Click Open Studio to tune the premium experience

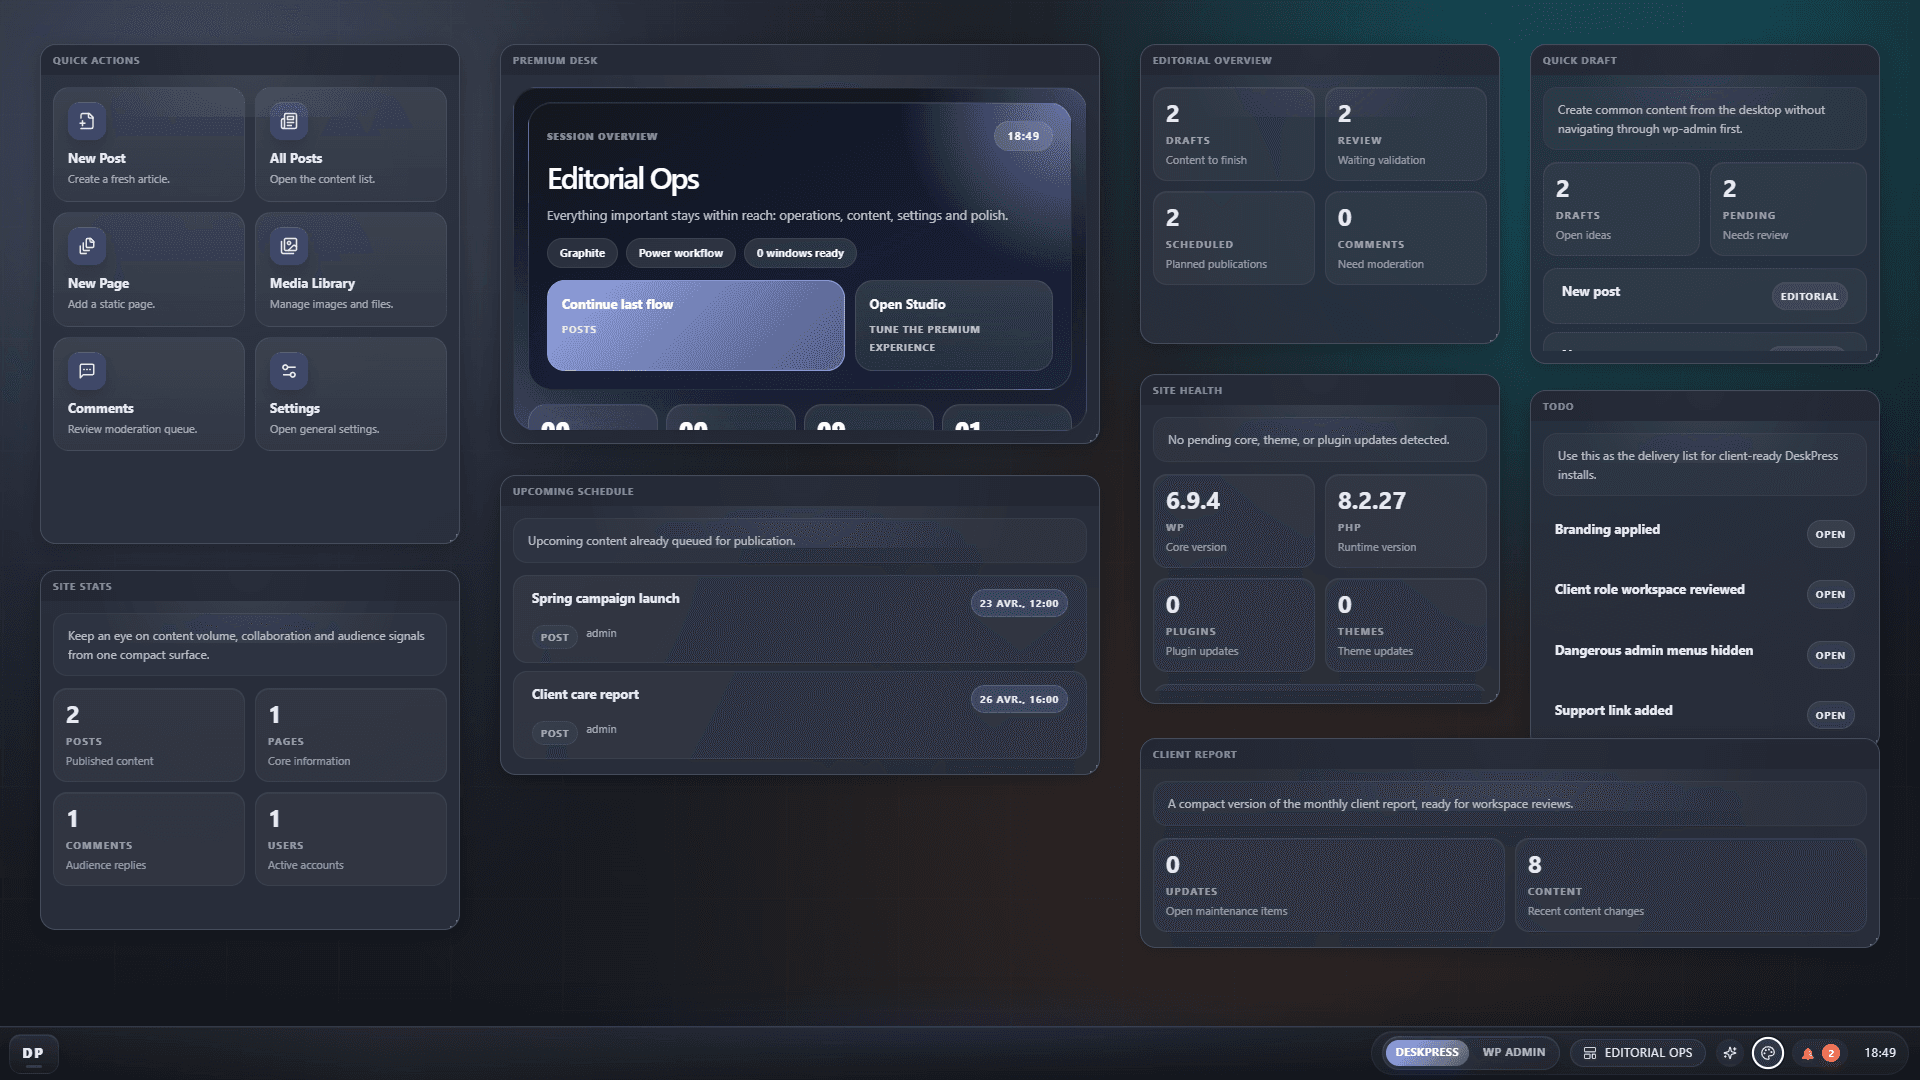[952, 325]
